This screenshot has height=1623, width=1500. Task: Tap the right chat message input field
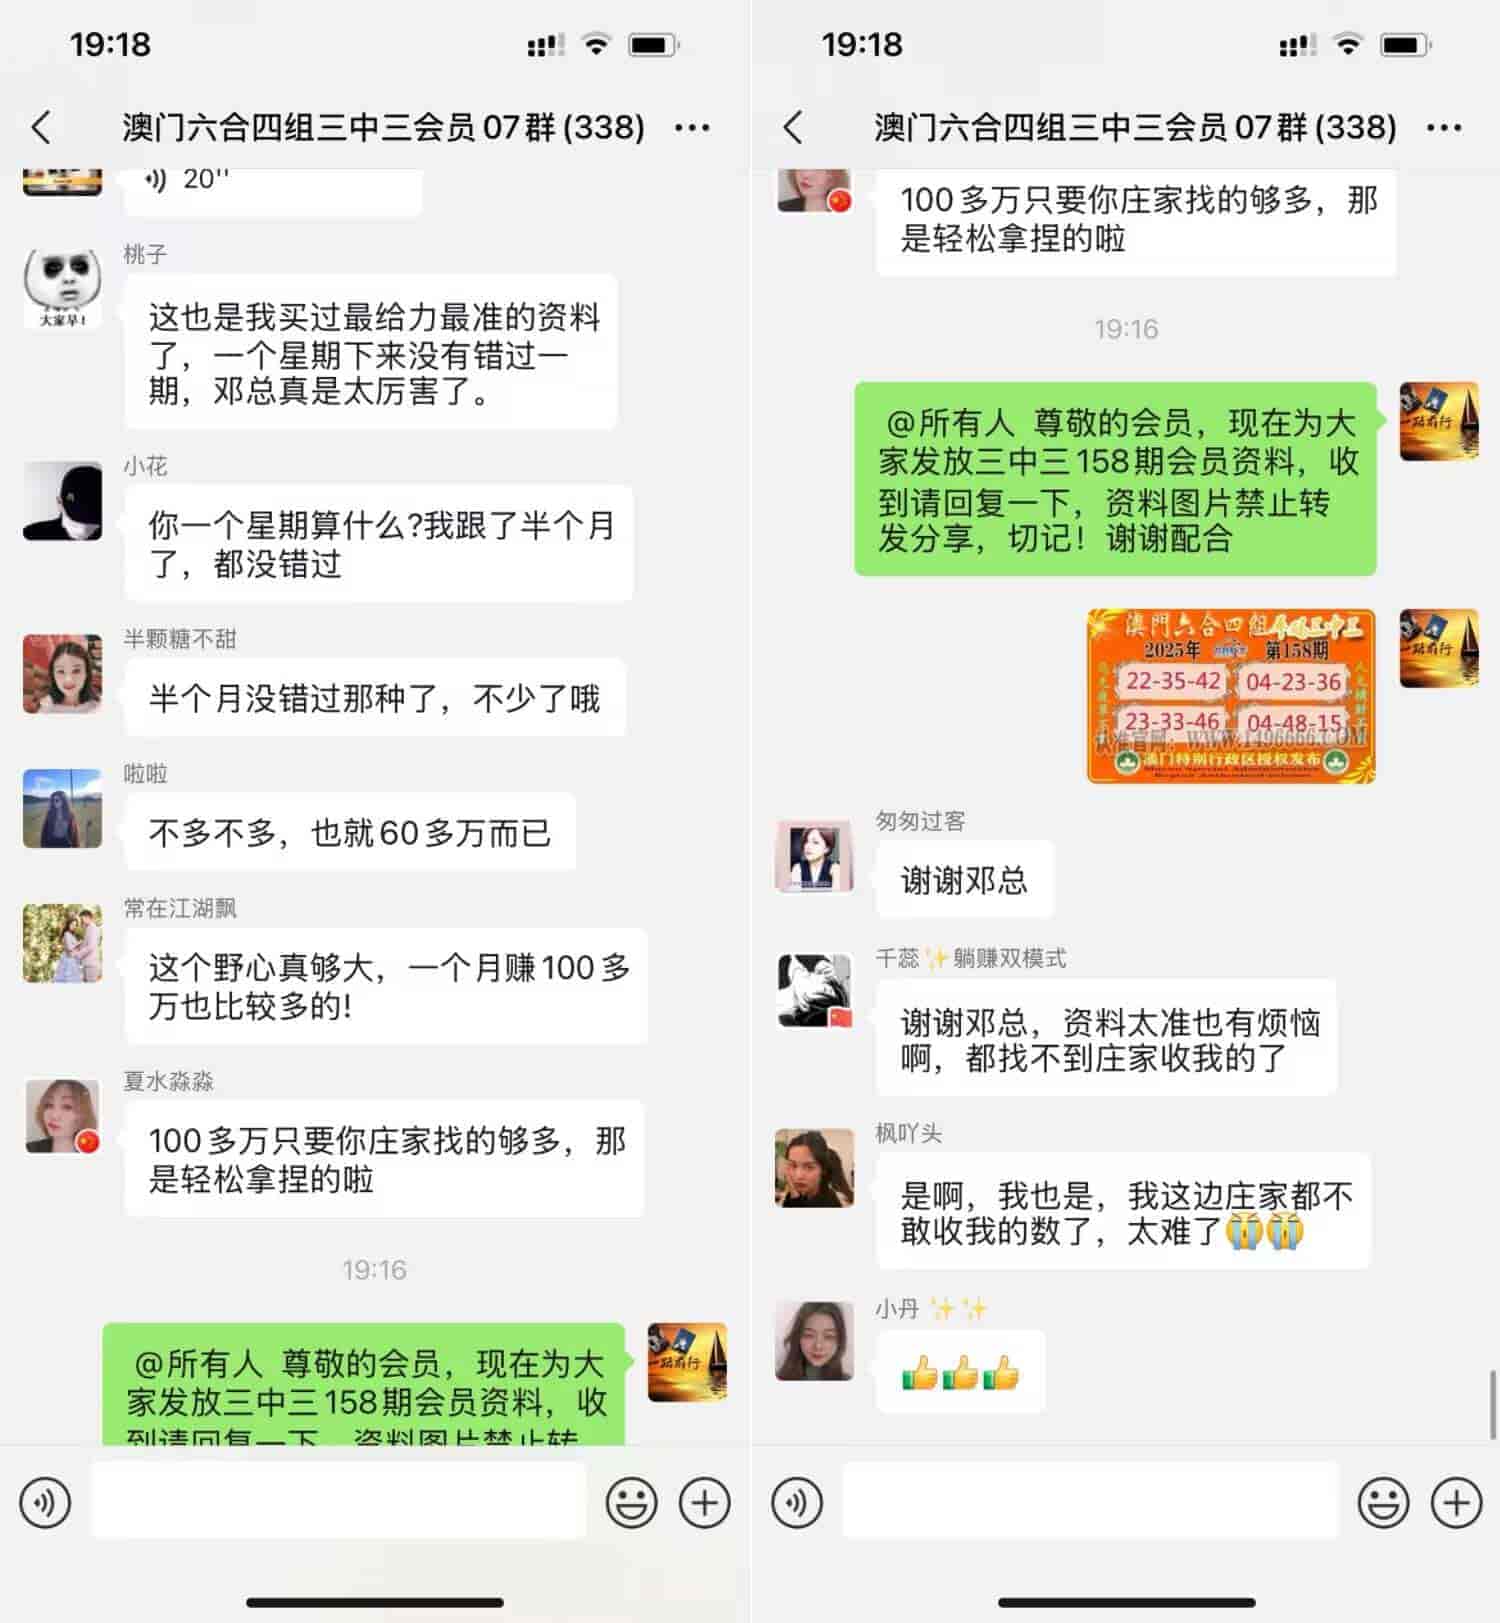[x=1091, y=1501]
